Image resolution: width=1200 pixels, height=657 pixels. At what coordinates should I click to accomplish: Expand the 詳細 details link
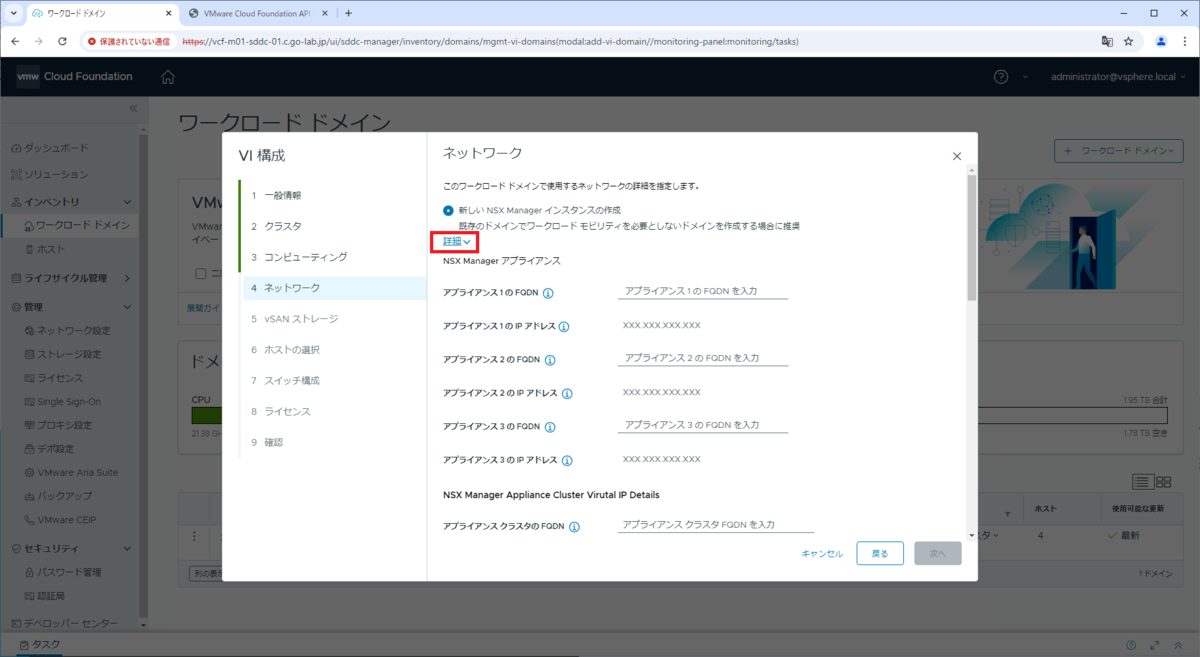click(x=457, y=242)
